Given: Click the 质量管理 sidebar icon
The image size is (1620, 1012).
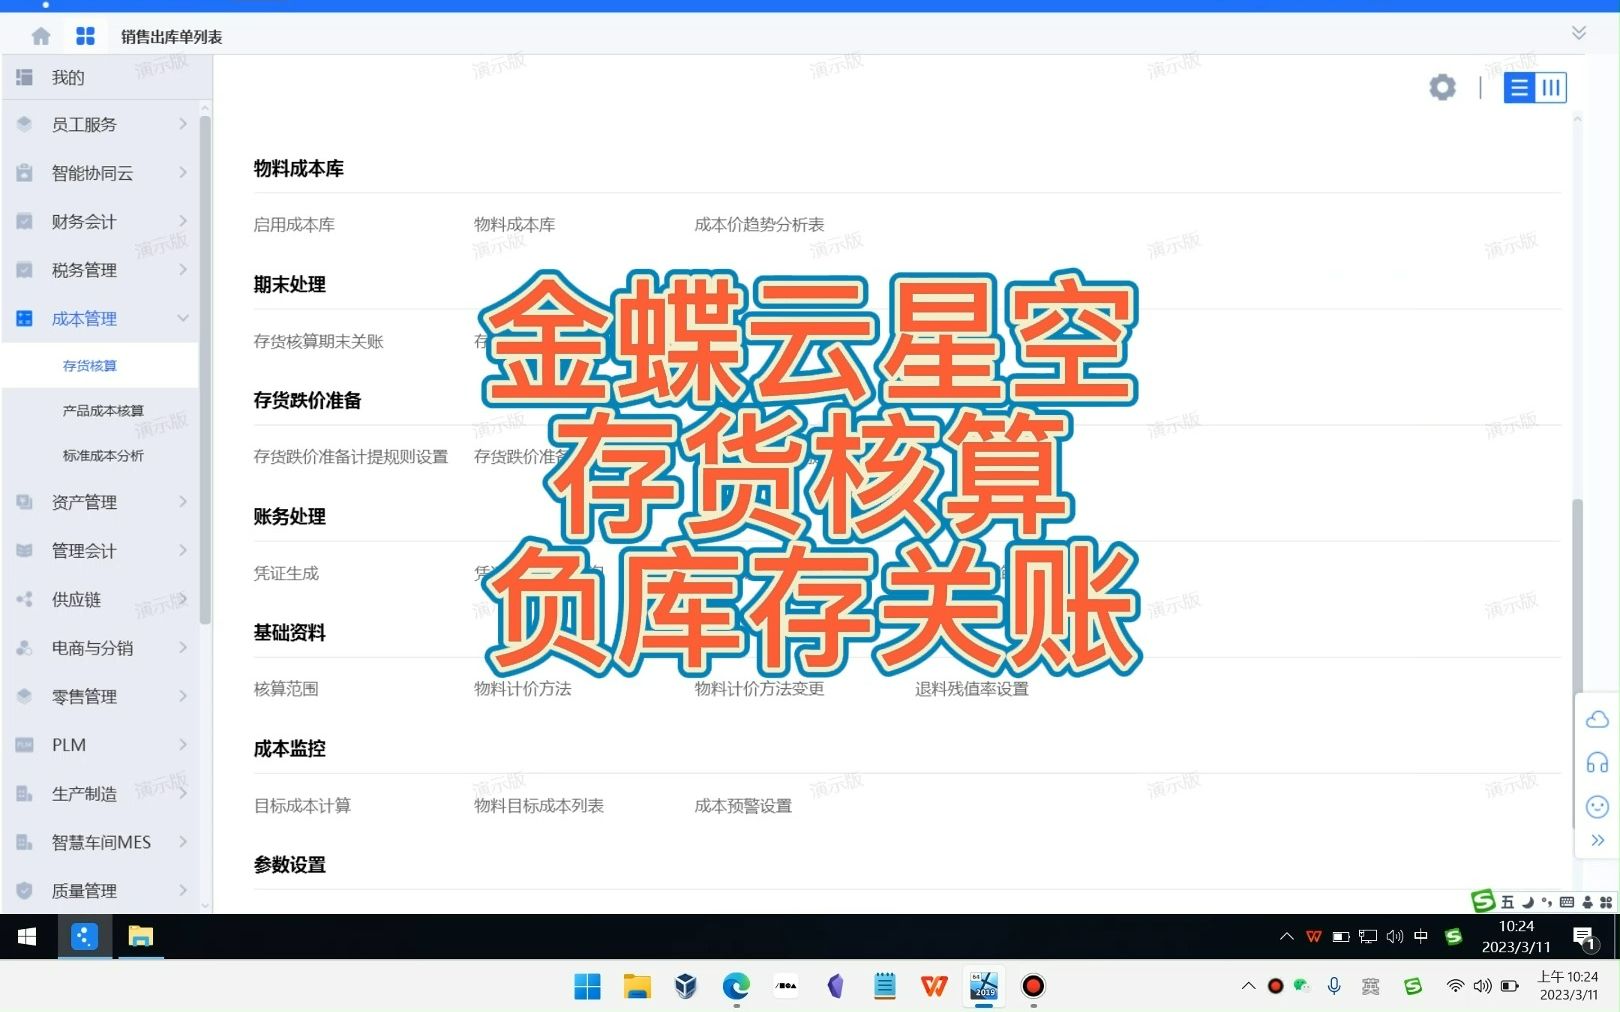Looking at the screenshot, I should pyautogui.click(x=25, y=890).
